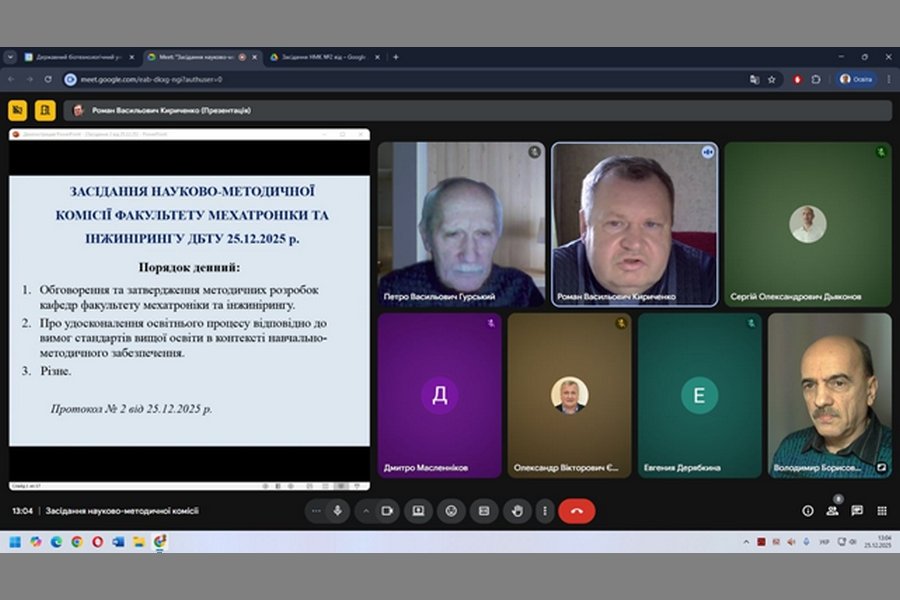Image resolution: width=900 pixels, height=600 pixels.
Task: Open meeting details info icon
Action: point(808,511)
